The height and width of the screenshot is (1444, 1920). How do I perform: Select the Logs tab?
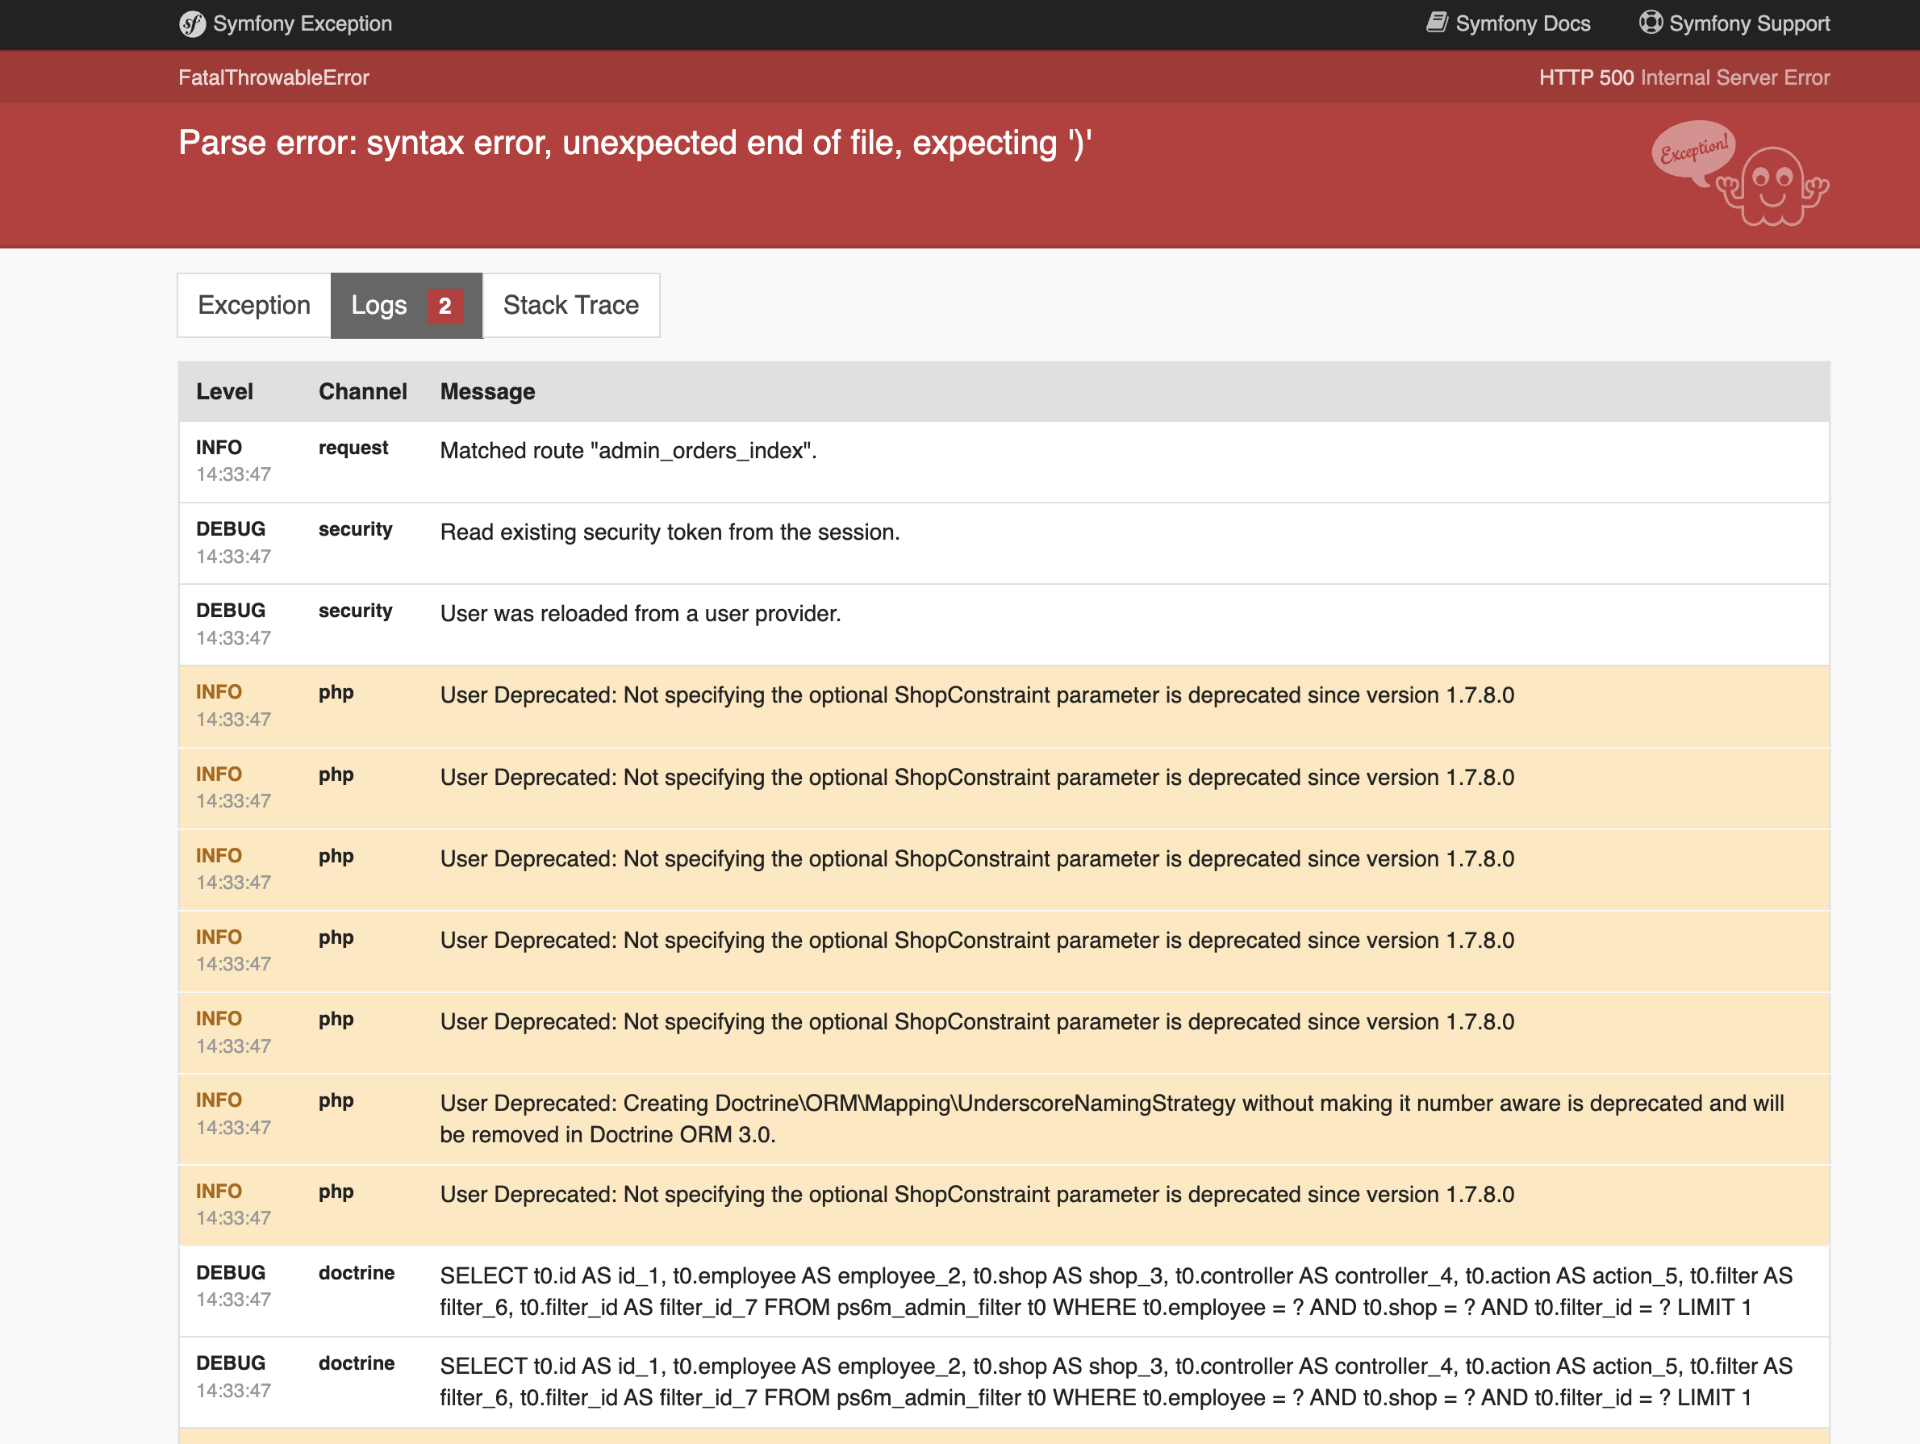click(379, 306)
